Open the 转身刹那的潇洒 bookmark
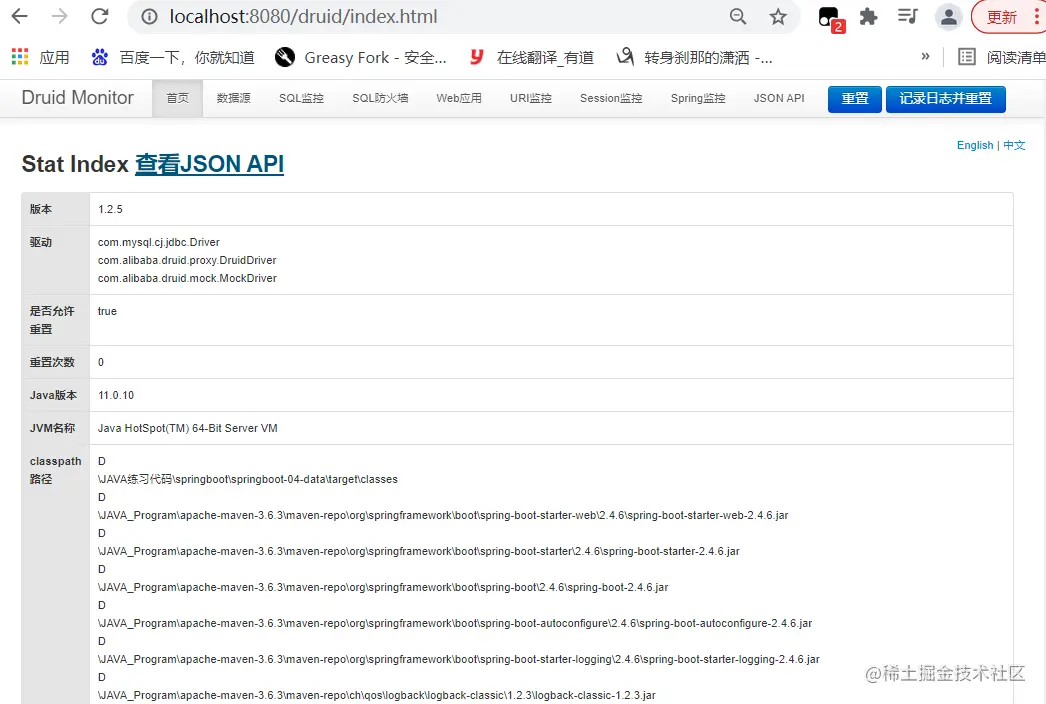Viewport: 1046px width, 704px height. tap(694, 57)
